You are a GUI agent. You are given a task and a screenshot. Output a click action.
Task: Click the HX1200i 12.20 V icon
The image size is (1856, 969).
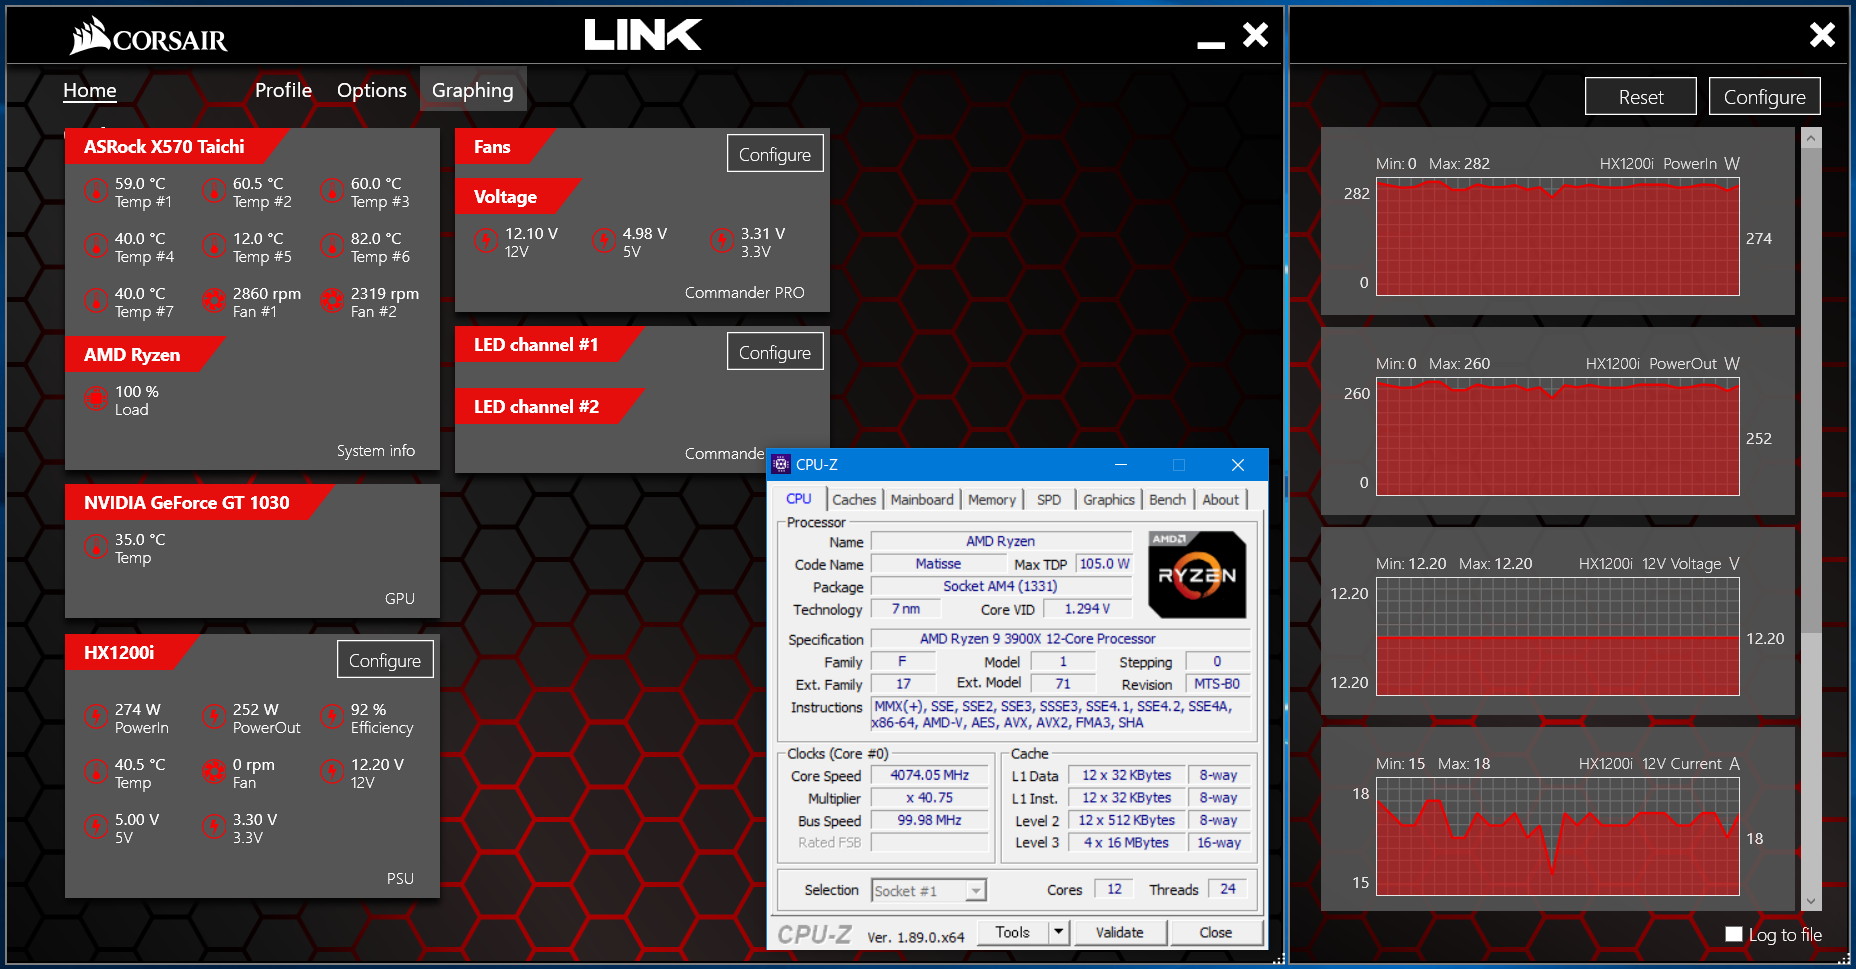coord(331,771)
